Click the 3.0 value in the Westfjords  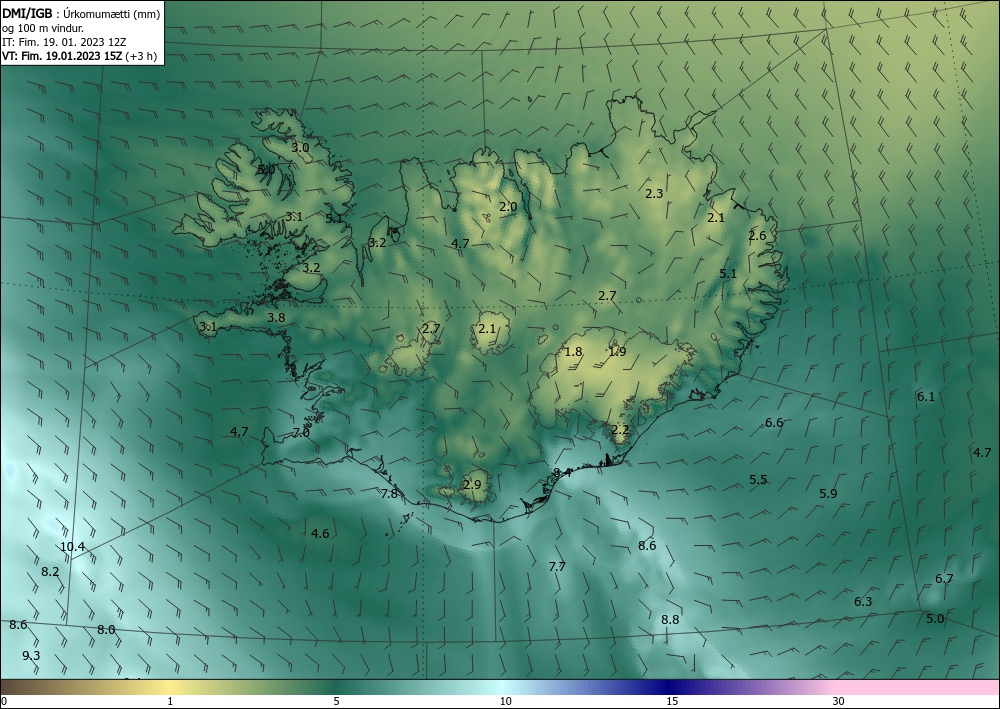coord(300,147)
